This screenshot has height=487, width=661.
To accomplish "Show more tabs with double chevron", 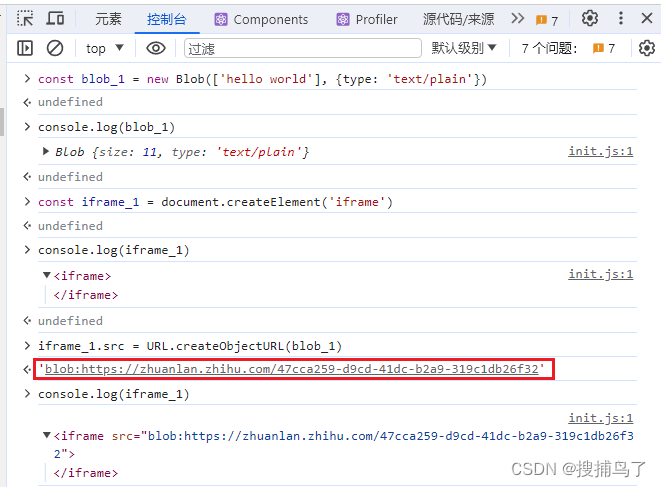I will point(517,19).
